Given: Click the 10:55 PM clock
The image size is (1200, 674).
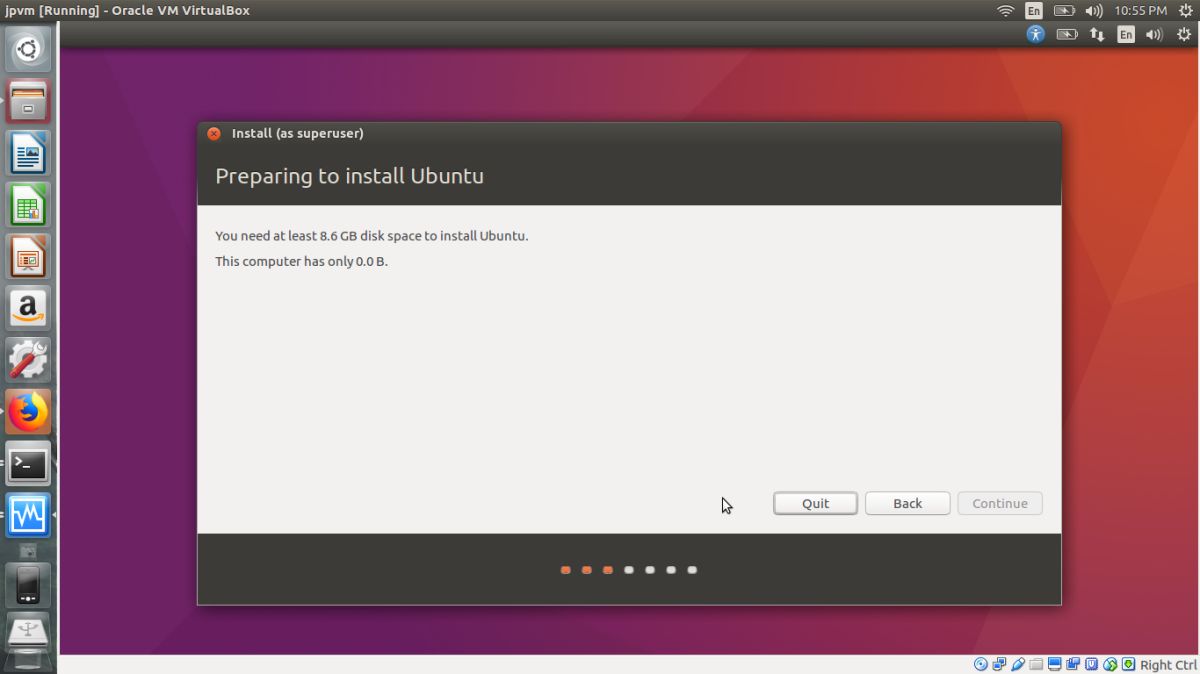Looking at the screenshot, I should tap(1140, 11).
